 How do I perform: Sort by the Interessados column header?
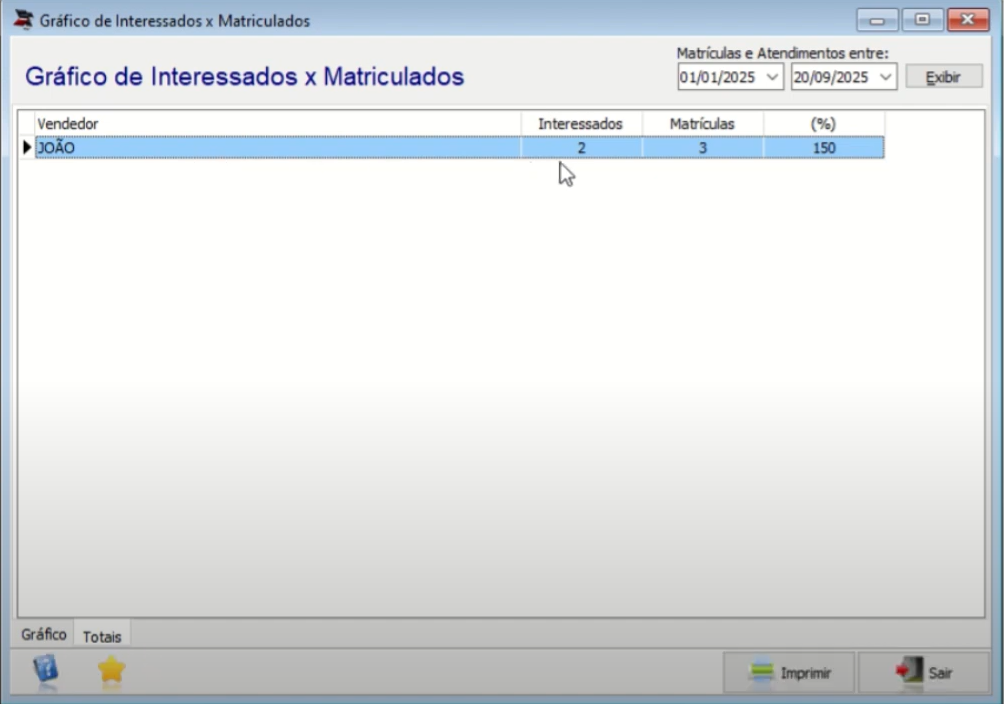(581, 124)
